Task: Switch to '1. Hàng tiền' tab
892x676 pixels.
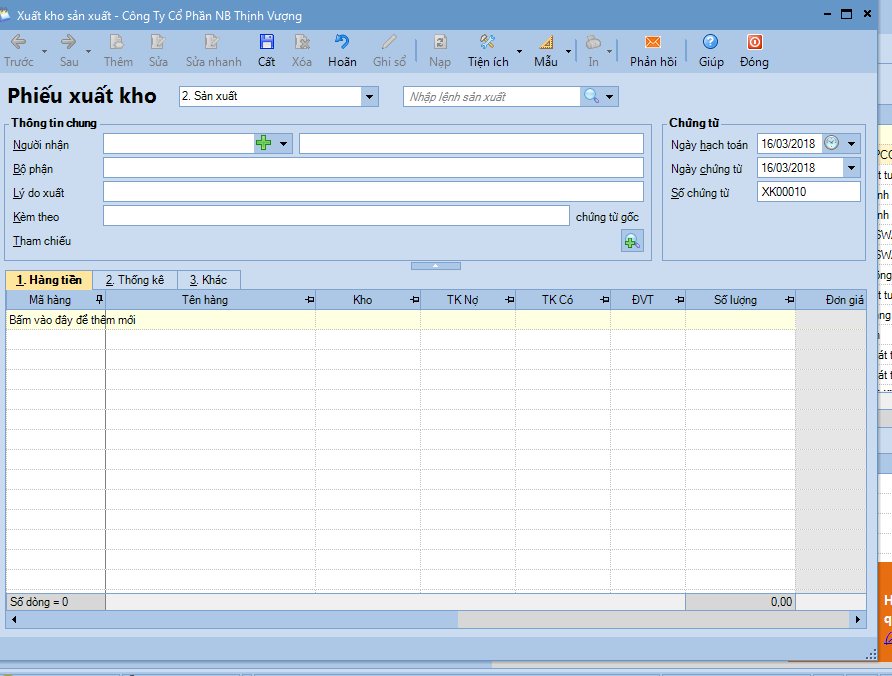Action: 49,280
